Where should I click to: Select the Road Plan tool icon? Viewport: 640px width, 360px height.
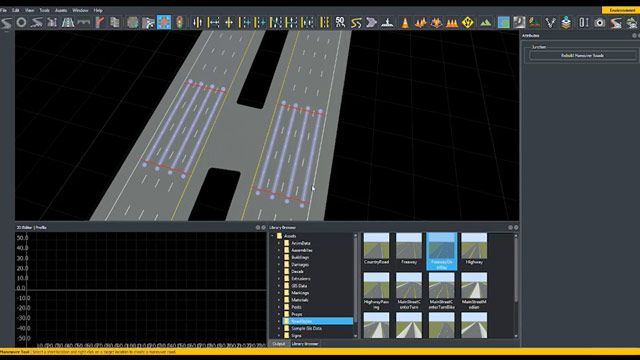(x=6, y=23)
